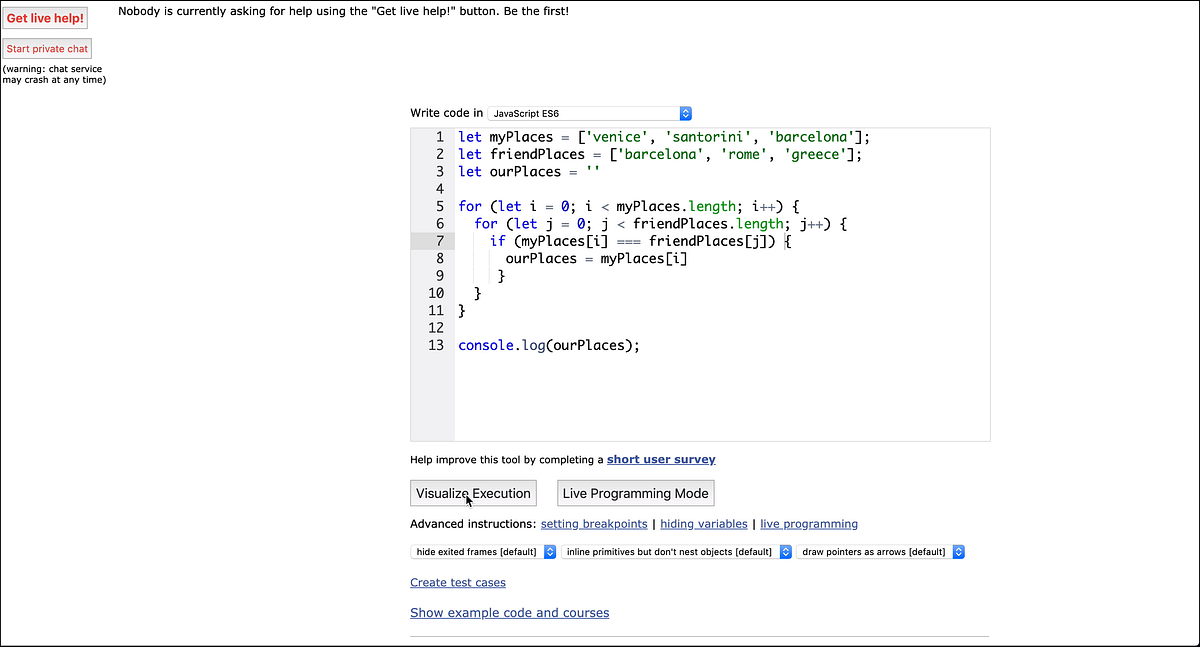Open the hiding variables instructions

[x=704, y=523]
